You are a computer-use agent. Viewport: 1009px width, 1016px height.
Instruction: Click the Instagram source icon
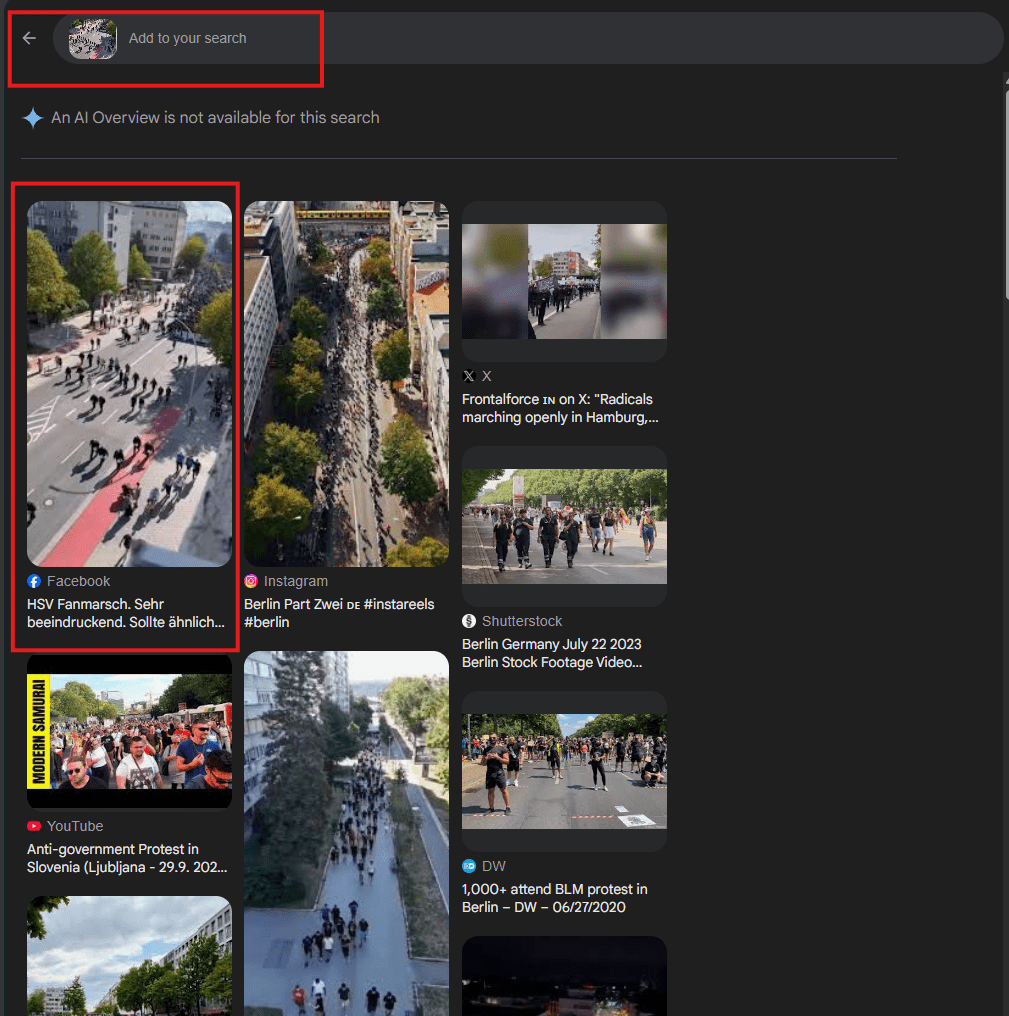(251, 581)
